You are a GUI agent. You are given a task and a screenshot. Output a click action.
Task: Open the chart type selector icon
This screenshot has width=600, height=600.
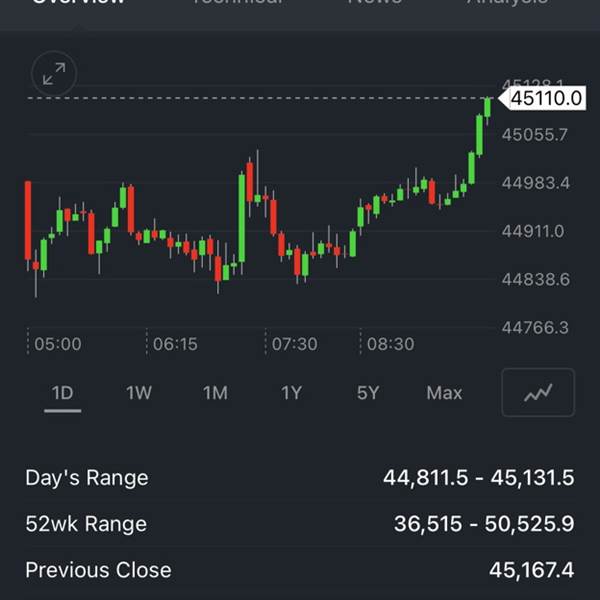[x=538, y=393]
